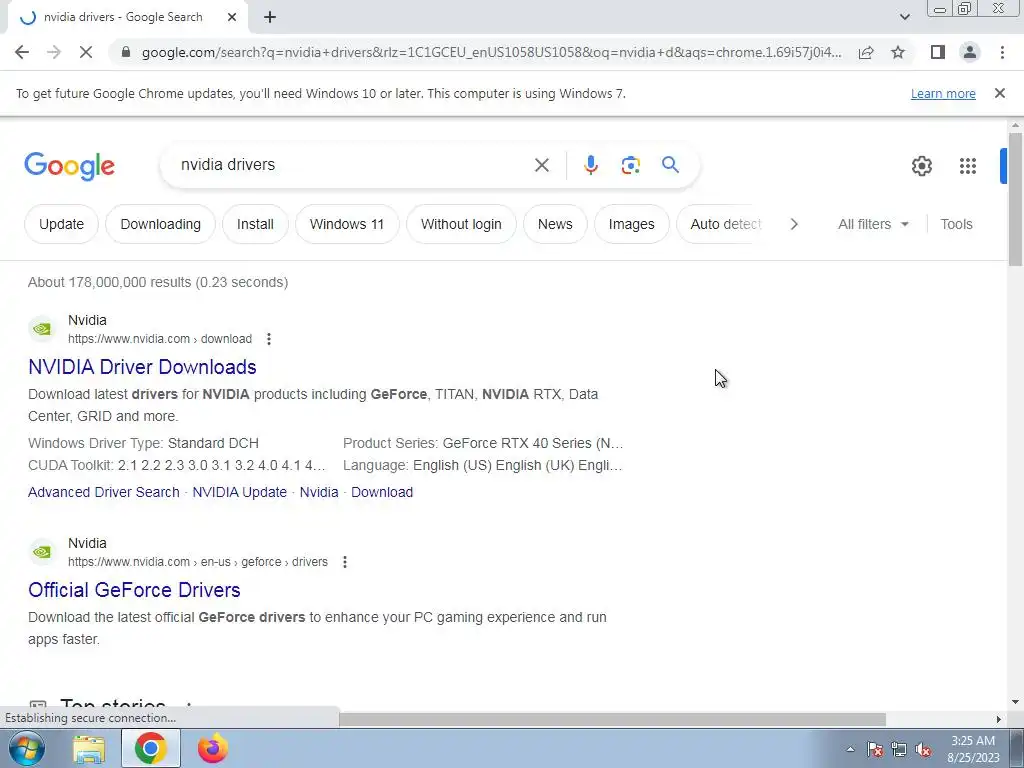Close the nvidia drivers tab
Viewport: 1024px width, 768px height.
[232, 18]
